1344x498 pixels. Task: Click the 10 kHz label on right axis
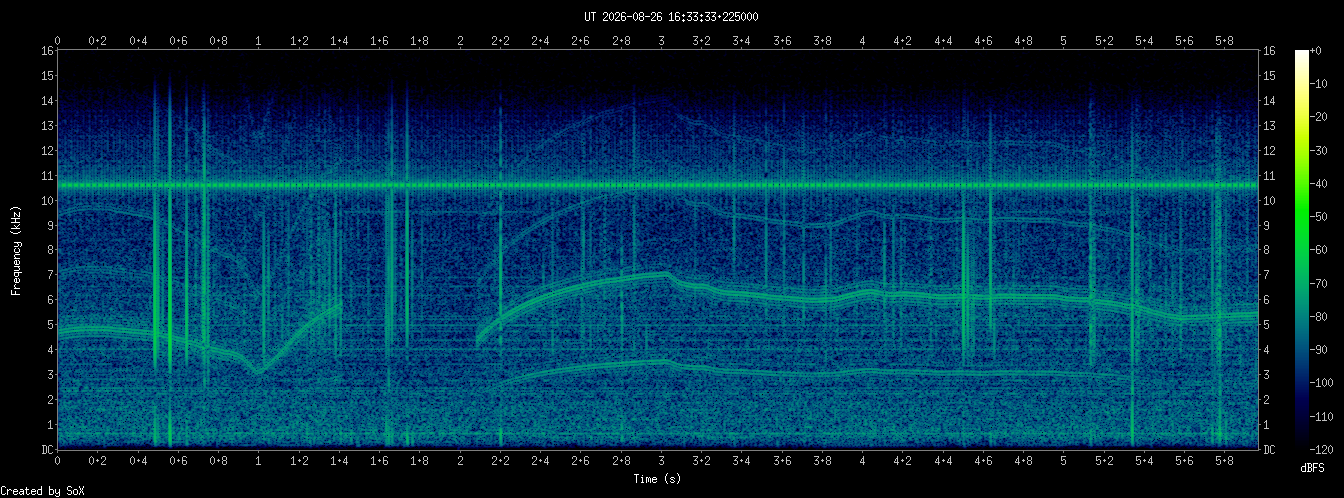point(1270,201)
